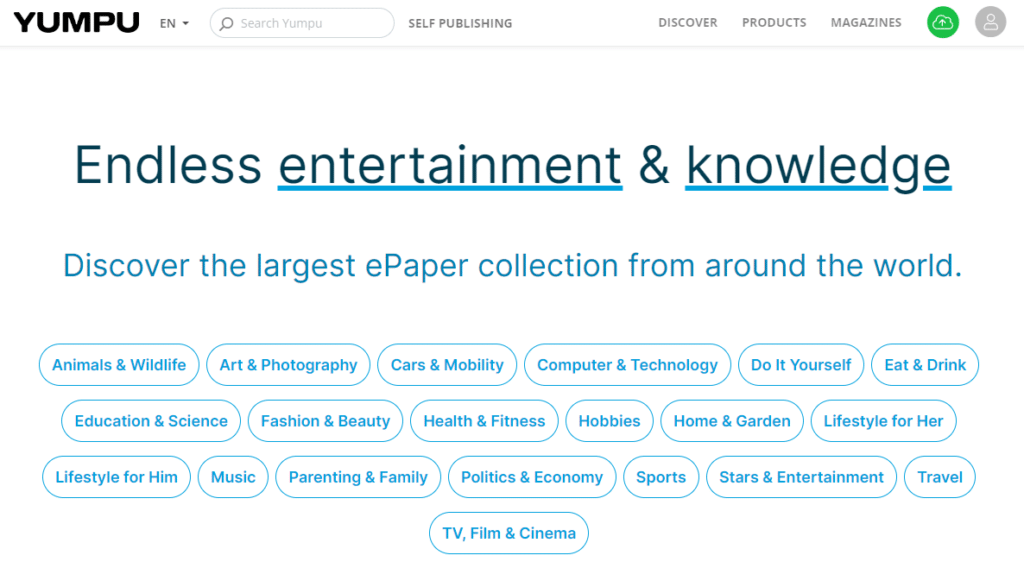Select the Art & Photography category
1024x568 pixels.
(x=288, y=365)
